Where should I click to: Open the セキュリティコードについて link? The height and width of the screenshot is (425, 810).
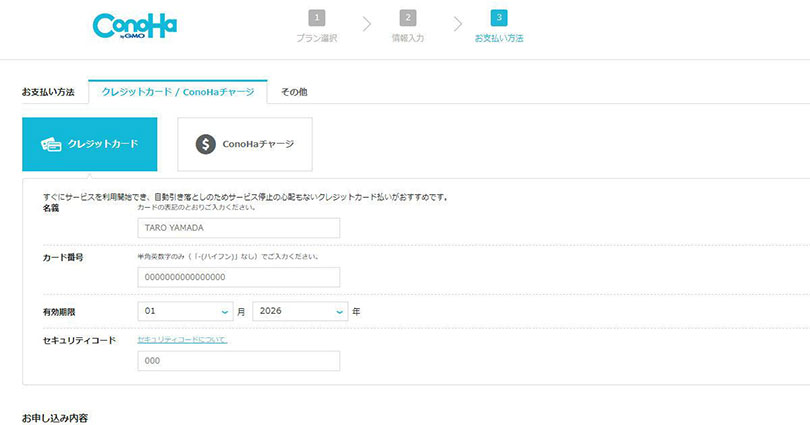point(182,340)
